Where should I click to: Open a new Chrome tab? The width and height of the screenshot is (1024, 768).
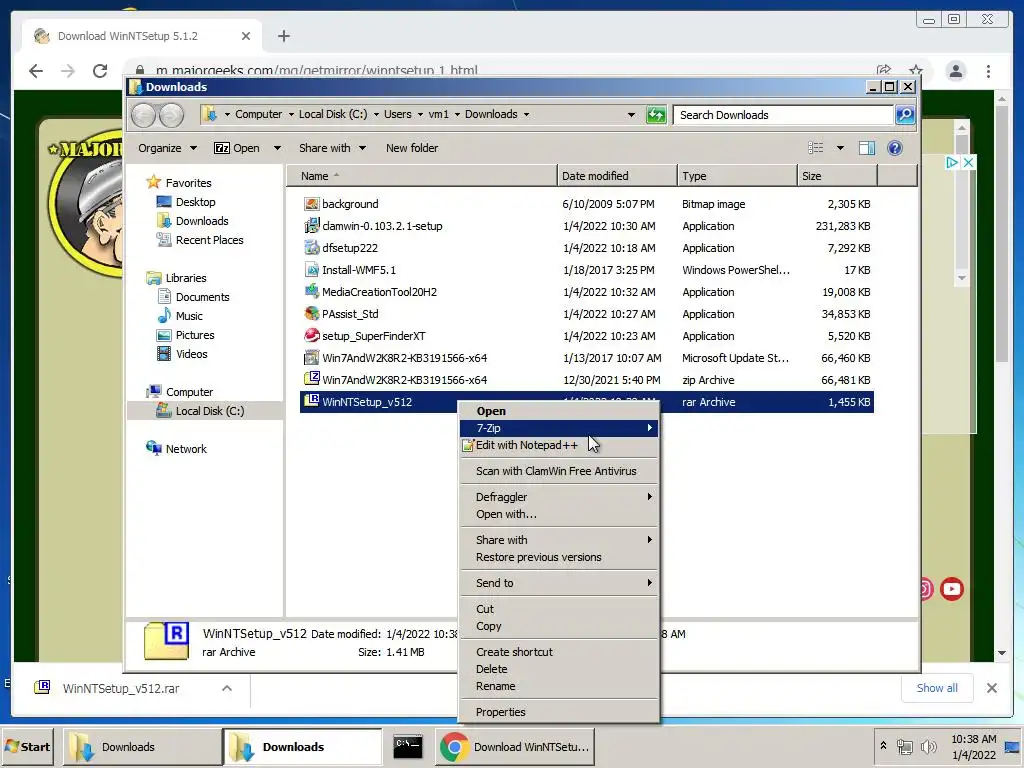283,36
